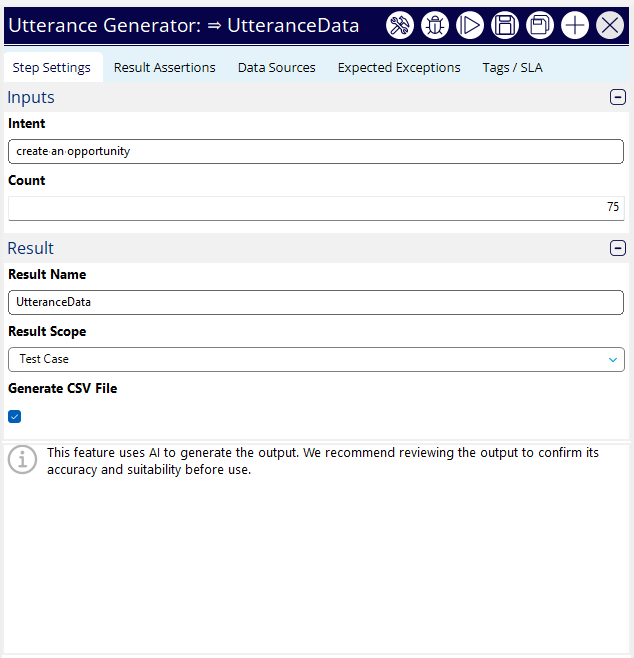Collapse the Result section
This screenshot has width=634, height=658.
tap(618, 248)
